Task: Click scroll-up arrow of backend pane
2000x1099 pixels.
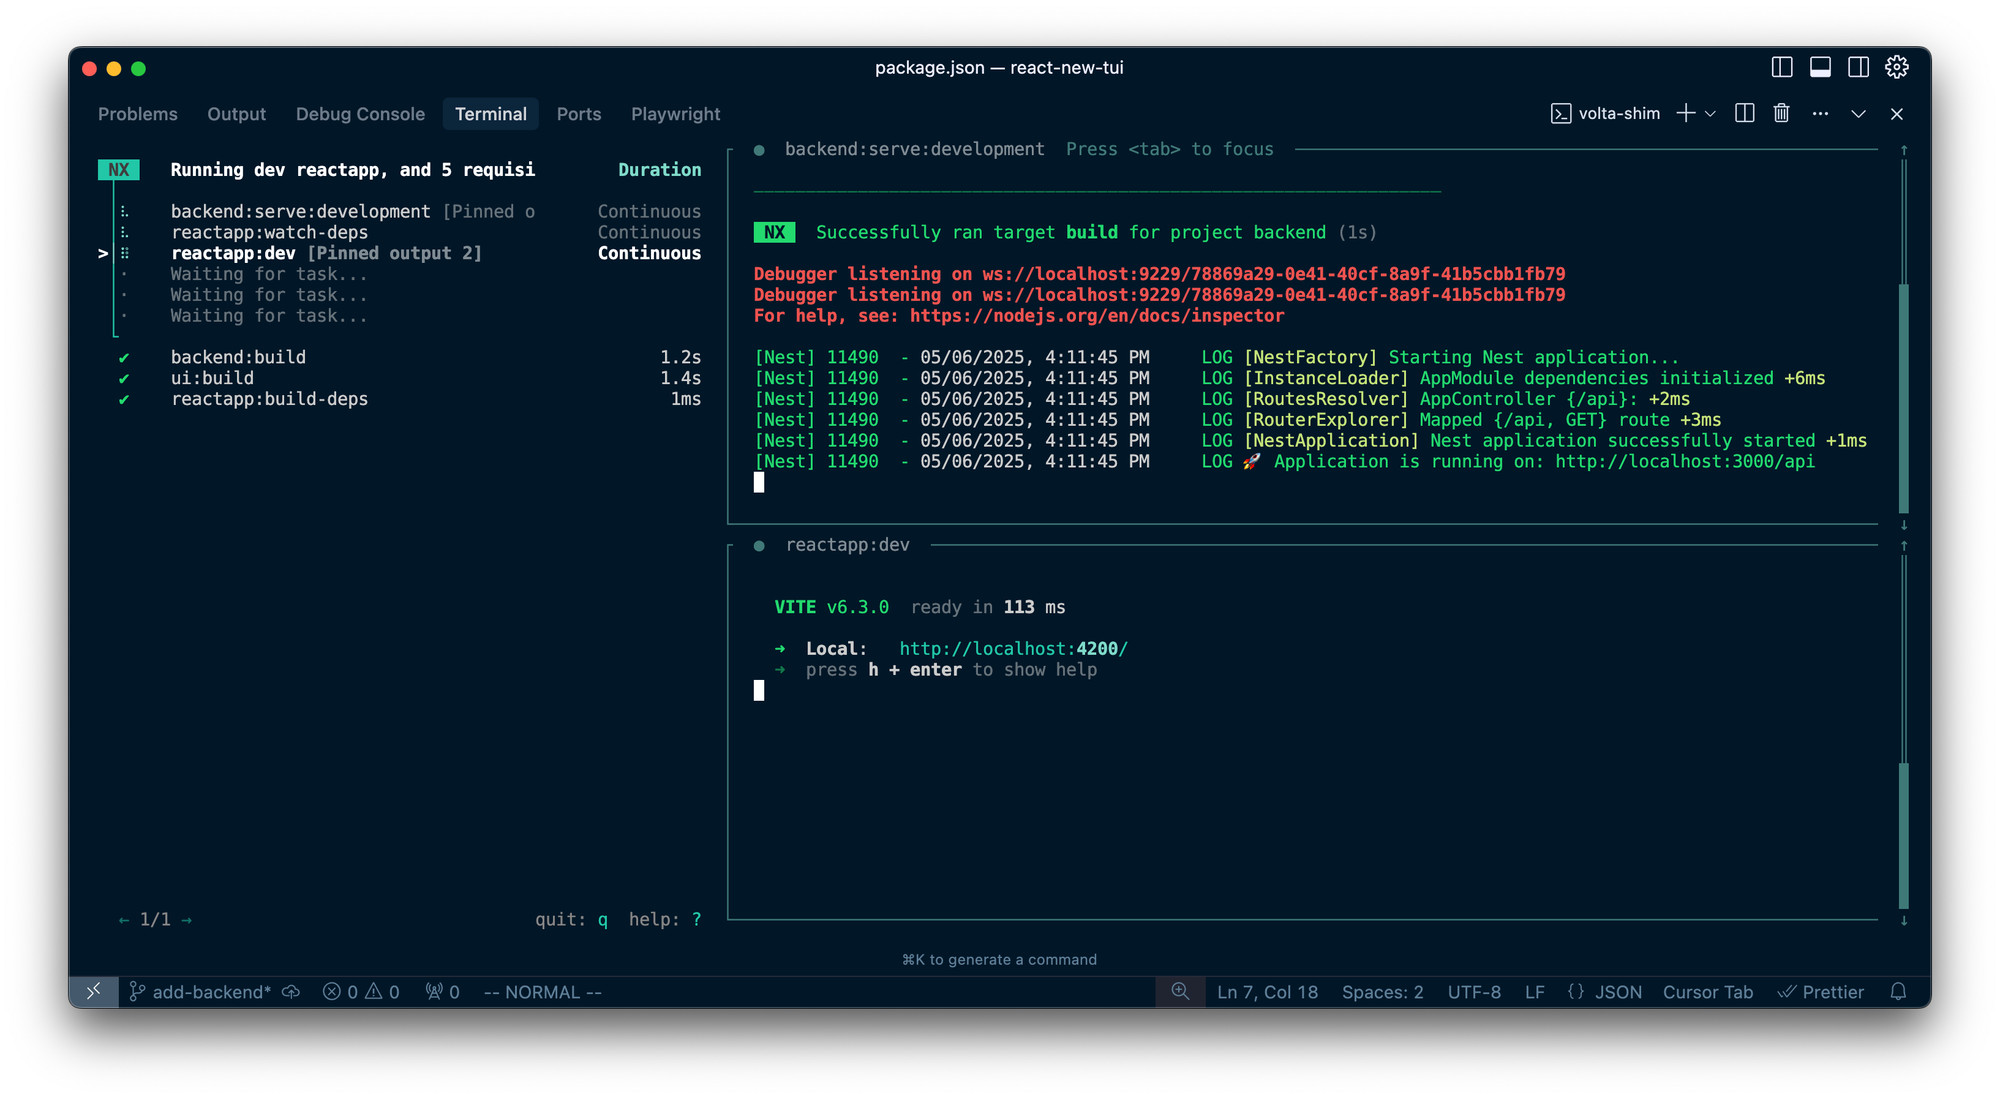Action: click(1904, 150)
